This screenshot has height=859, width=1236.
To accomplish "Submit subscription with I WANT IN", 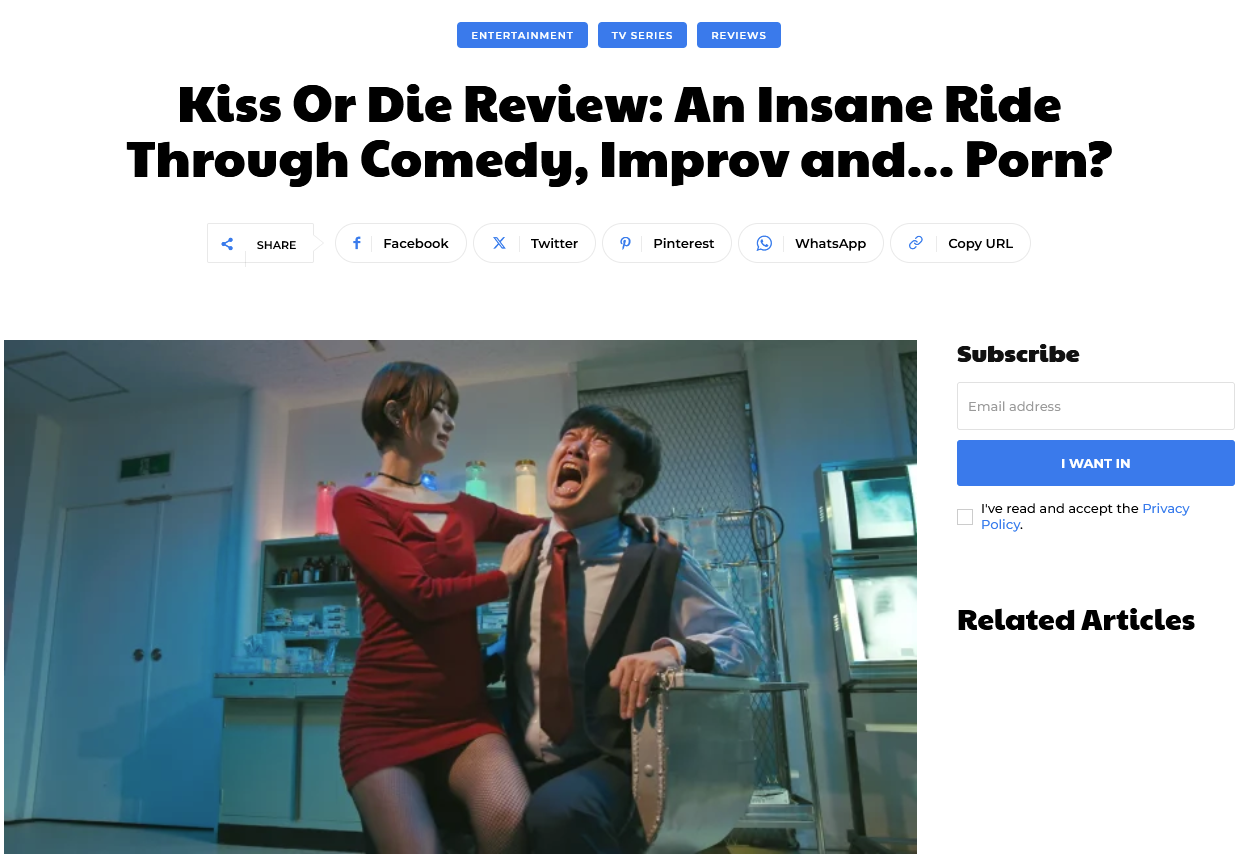I will (1095, 463).
